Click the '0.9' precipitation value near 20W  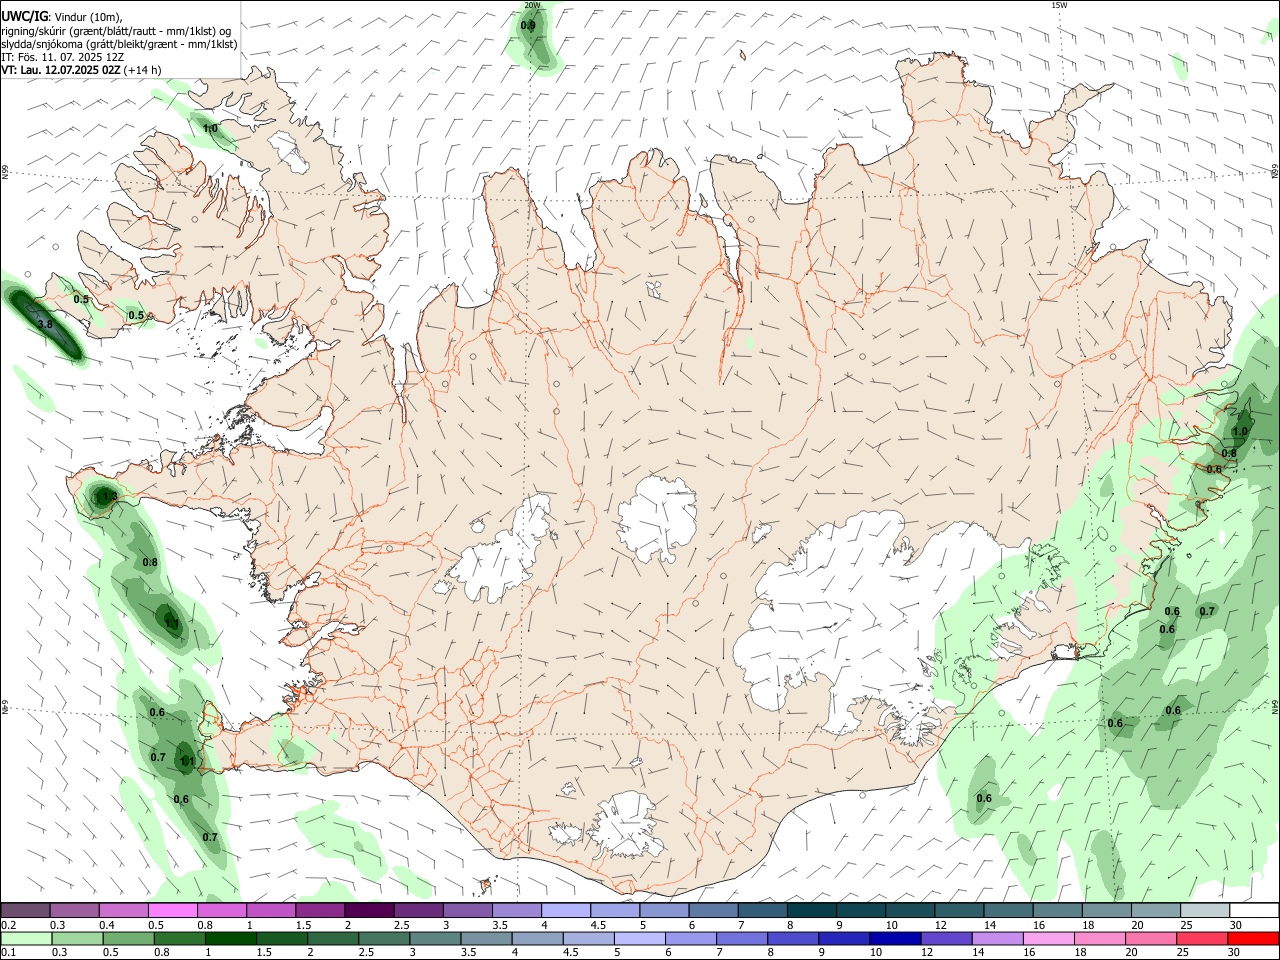(529, 25)
